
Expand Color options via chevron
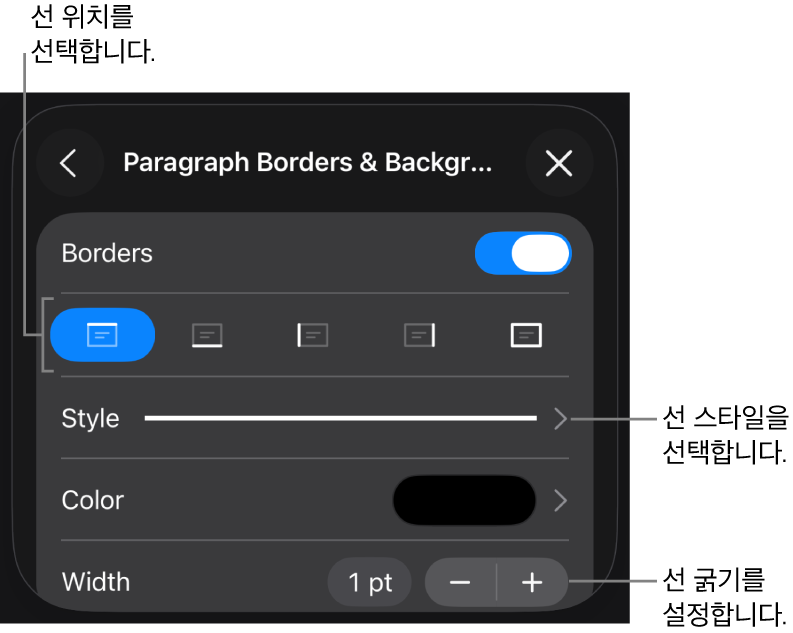point(560,501)
